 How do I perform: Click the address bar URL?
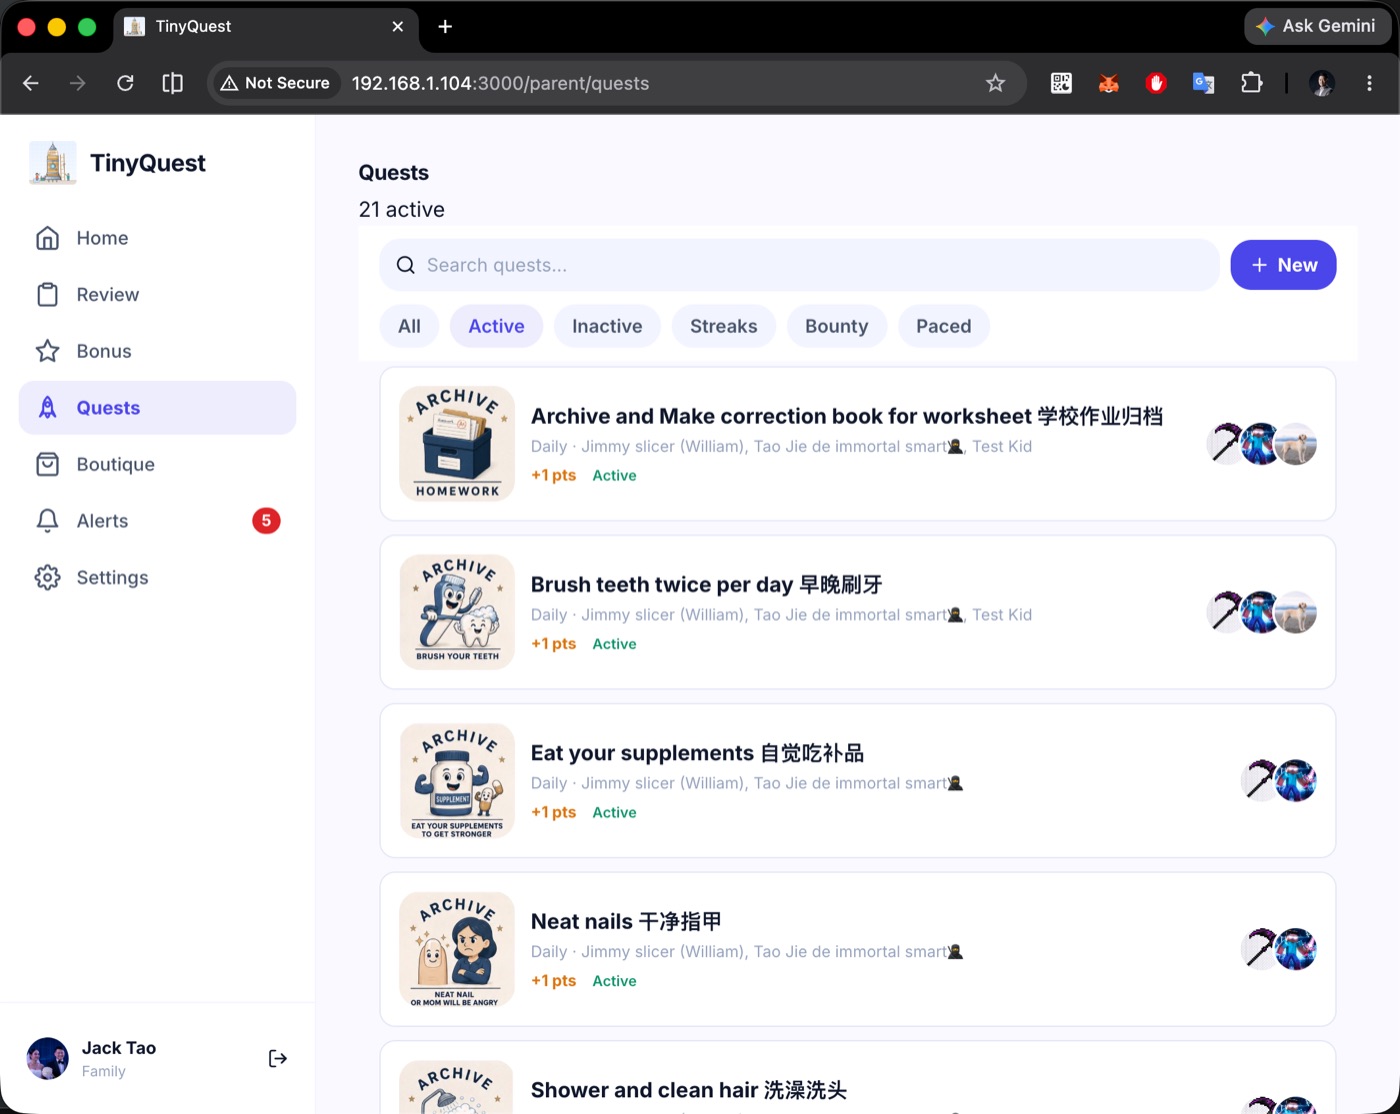500,83
